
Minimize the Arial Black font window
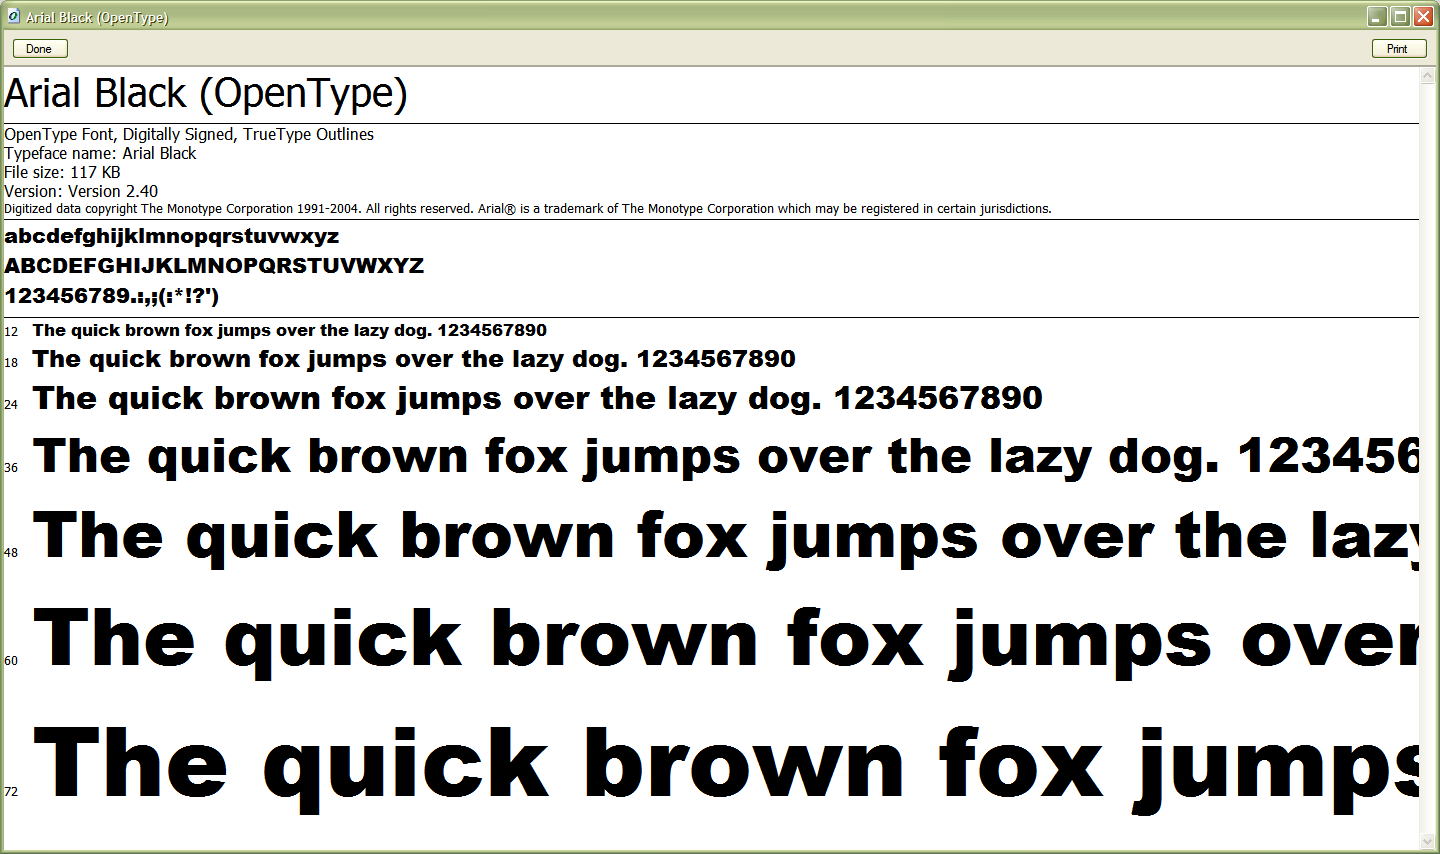[1377, 16]
